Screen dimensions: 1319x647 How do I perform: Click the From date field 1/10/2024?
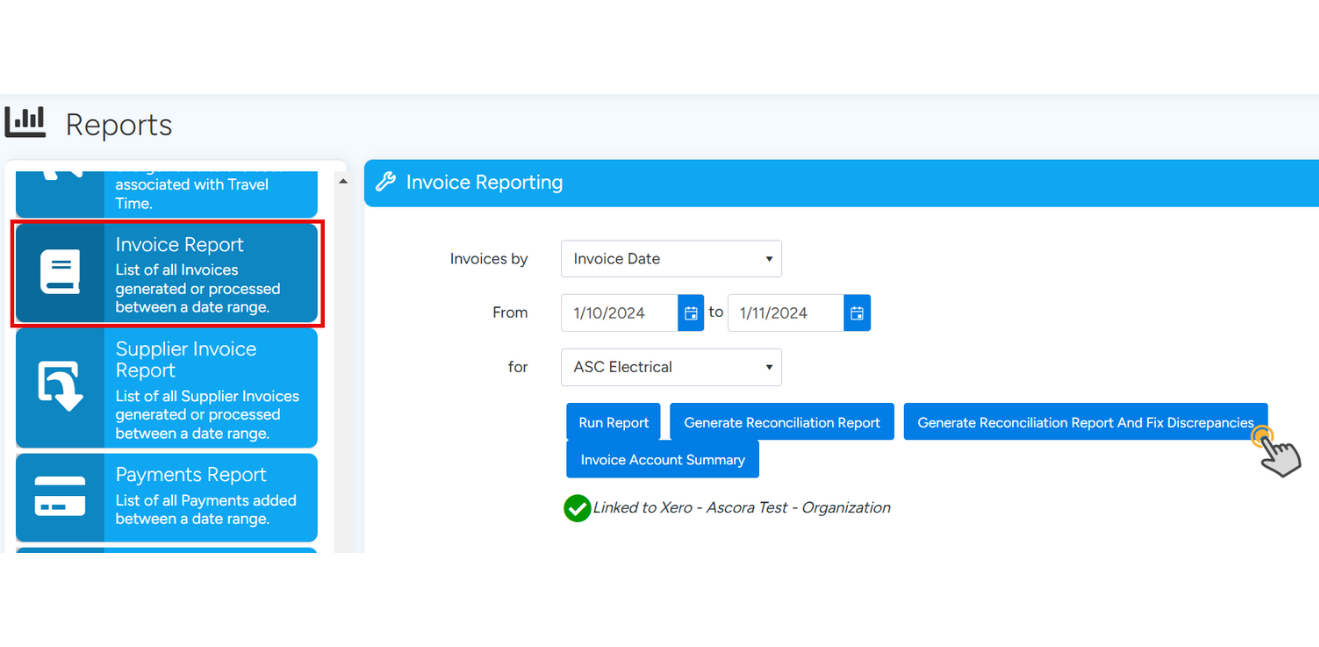(x=619, y=313)
